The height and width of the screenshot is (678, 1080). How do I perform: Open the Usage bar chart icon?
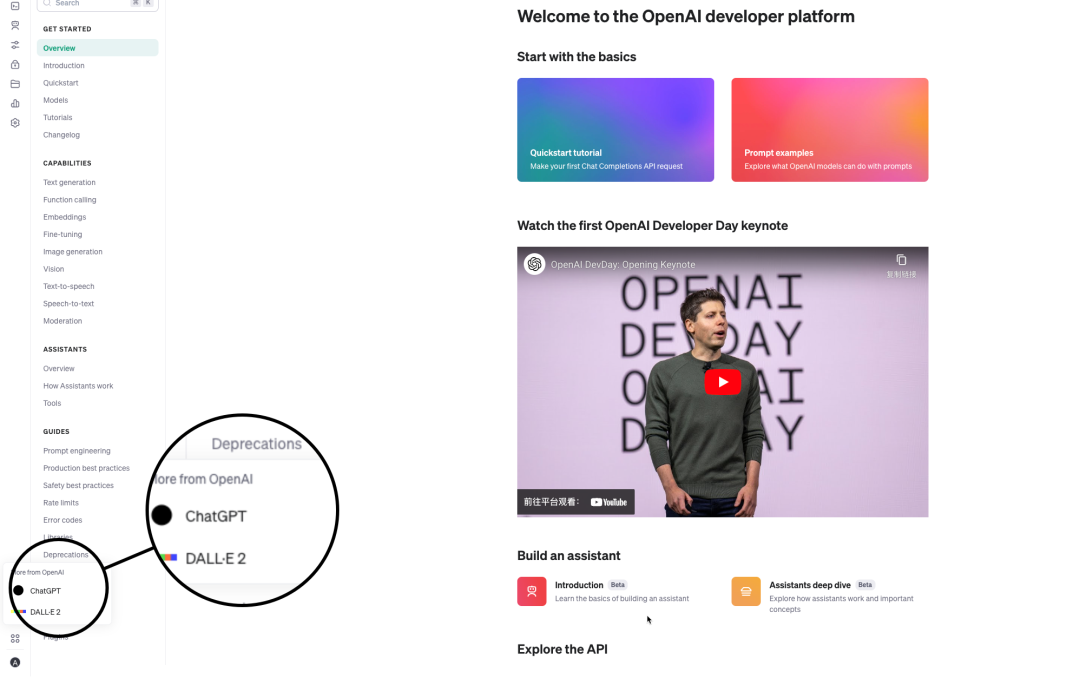[15, 103]
